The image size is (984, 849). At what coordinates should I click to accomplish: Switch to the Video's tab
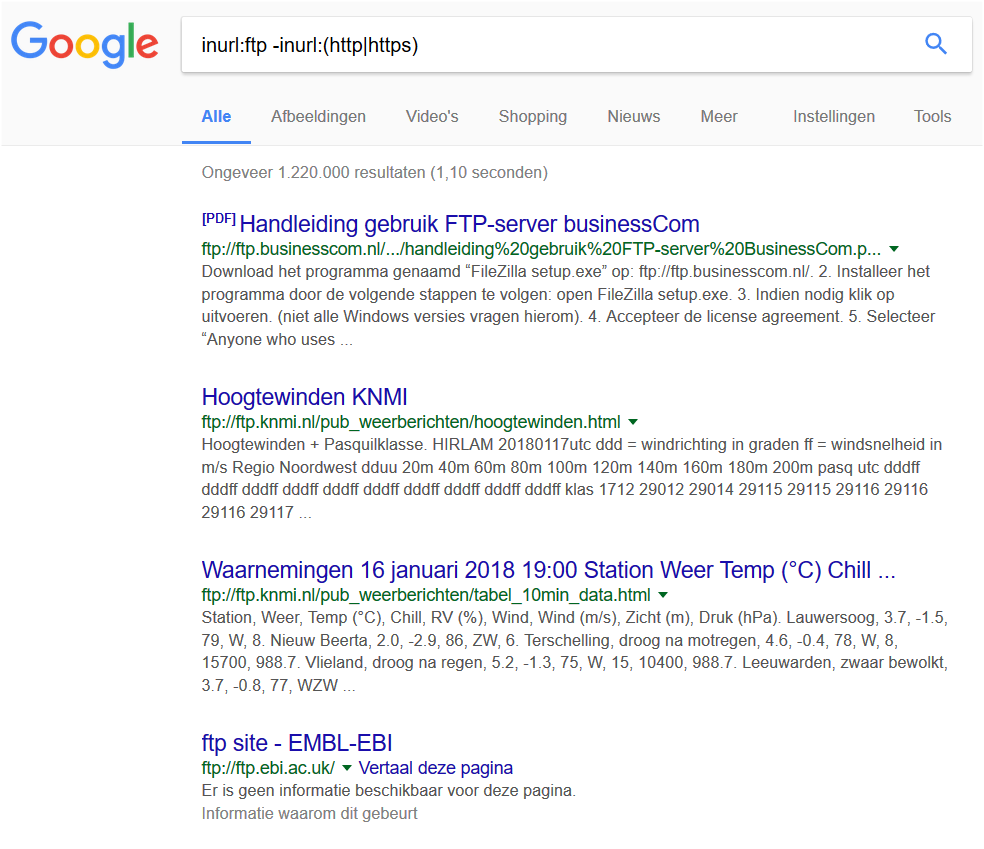[x=431, y=116]
